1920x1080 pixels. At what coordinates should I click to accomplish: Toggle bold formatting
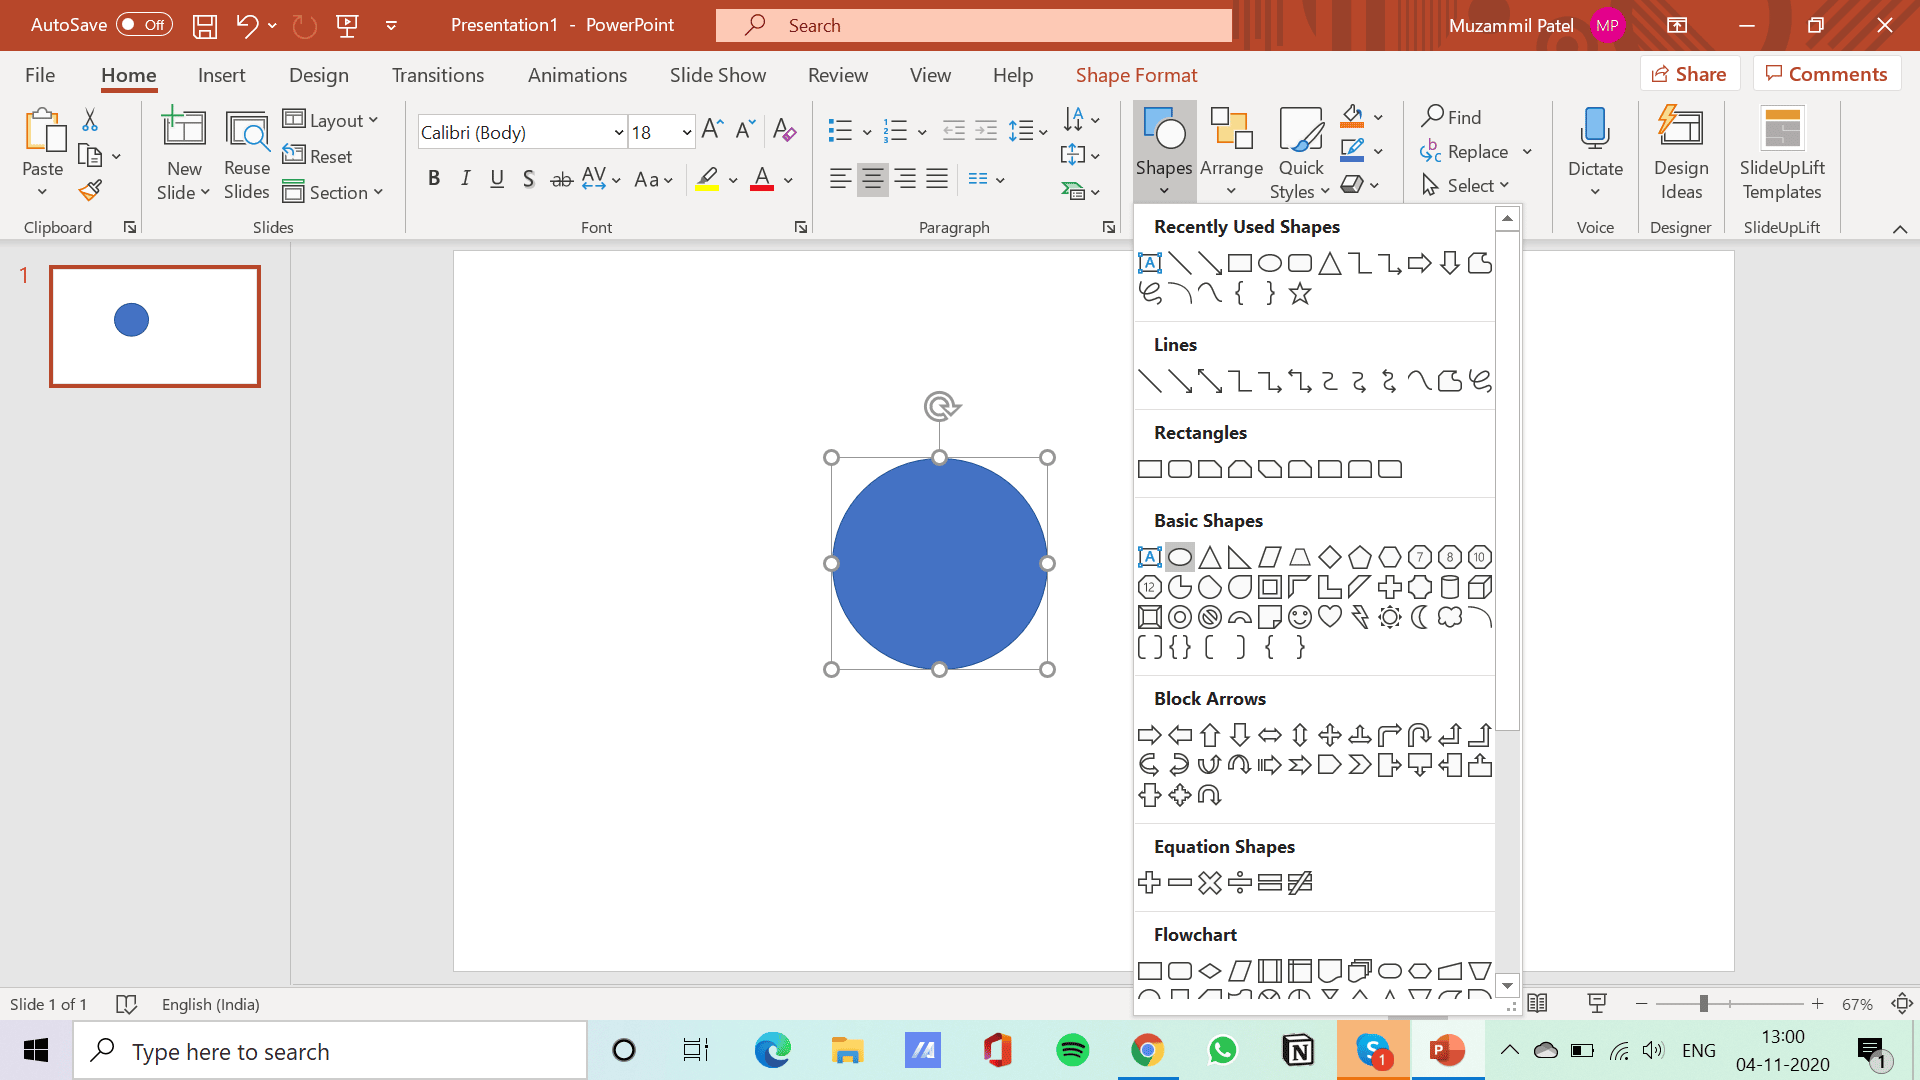pyautogui.click(x=434, y=179)
